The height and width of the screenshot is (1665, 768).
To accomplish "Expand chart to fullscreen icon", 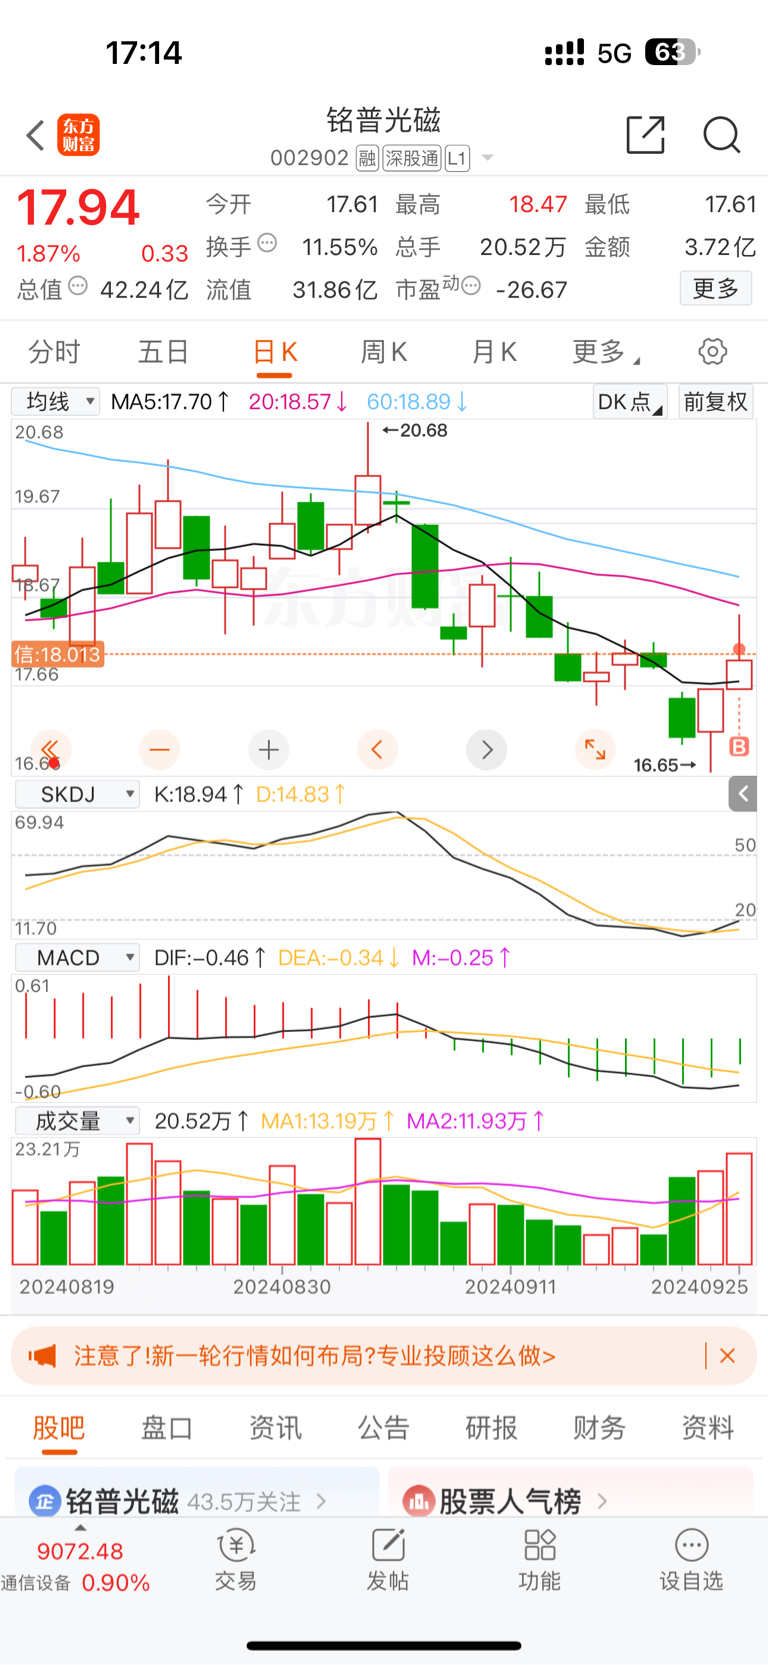I will pos(595,749).
